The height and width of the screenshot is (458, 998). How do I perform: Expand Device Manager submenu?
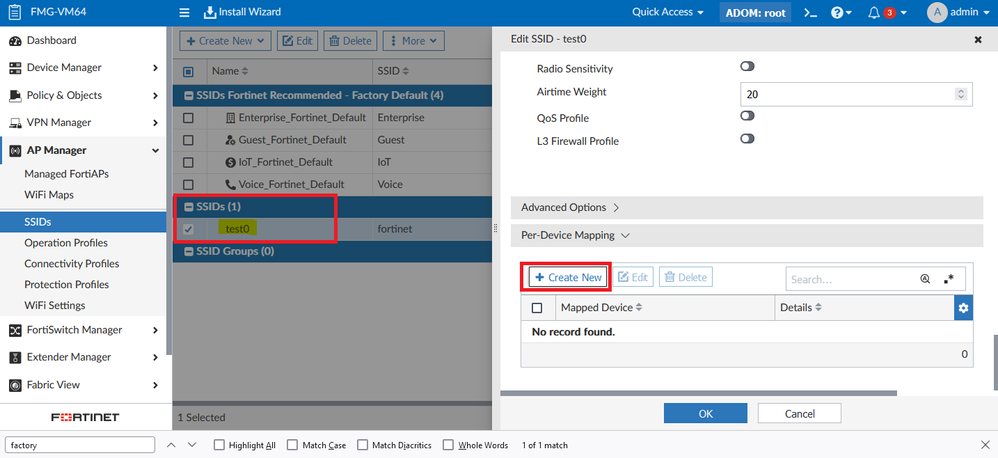155,68
